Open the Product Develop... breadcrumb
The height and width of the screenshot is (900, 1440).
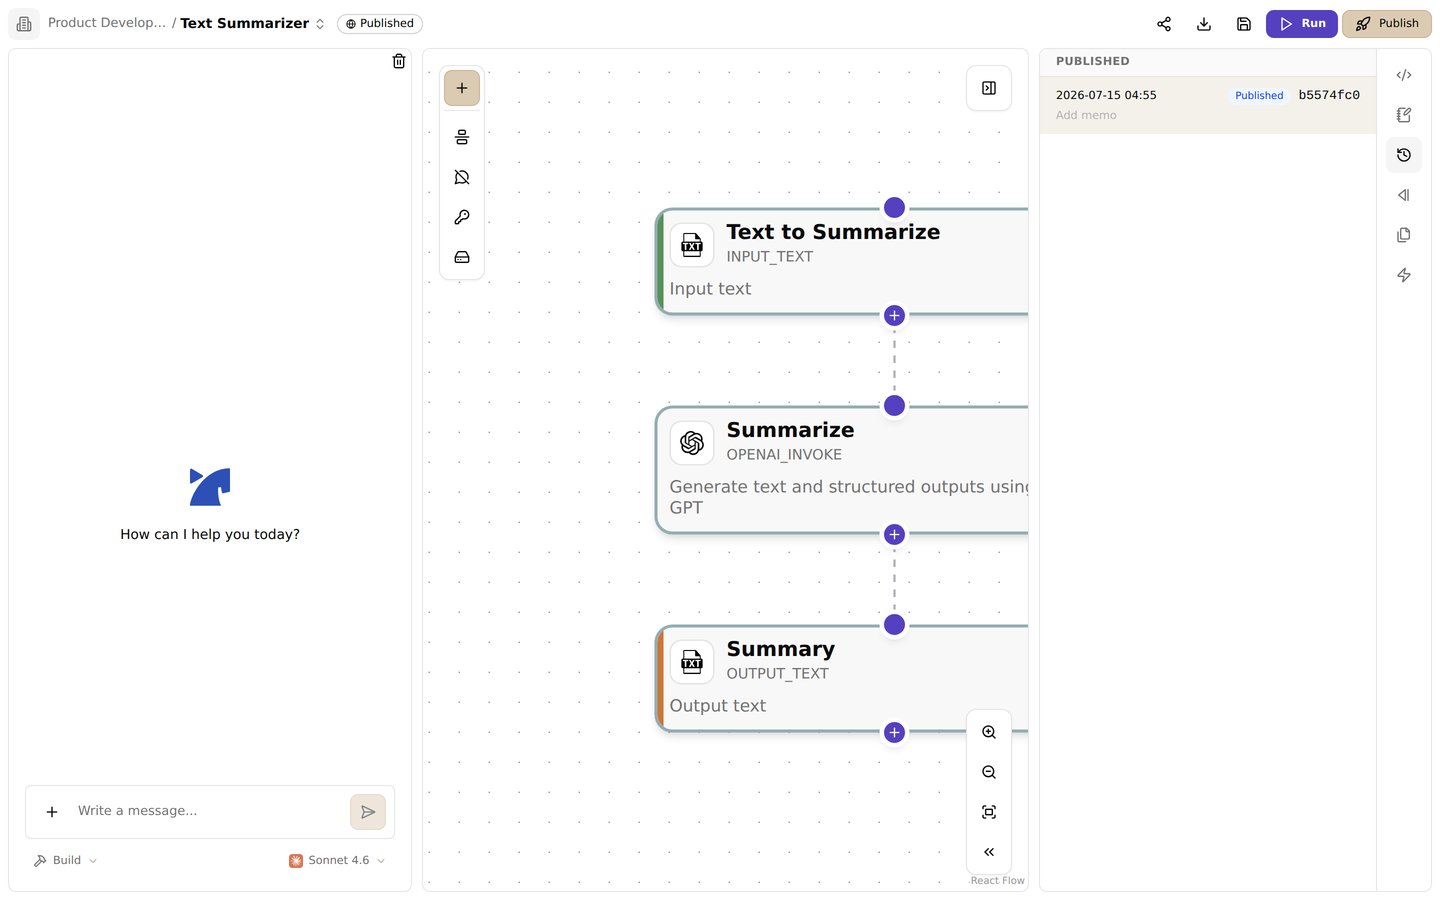(x=107, y=23)
